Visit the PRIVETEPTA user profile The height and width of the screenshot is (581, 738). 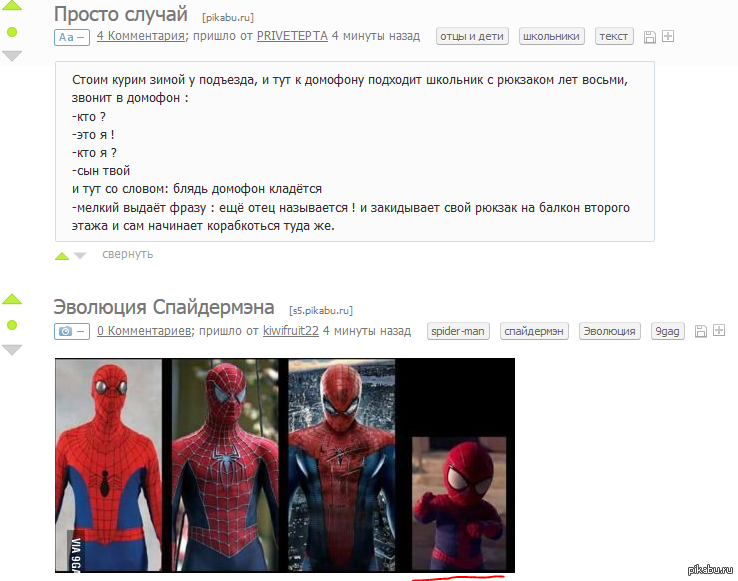[x=292, y=36]
